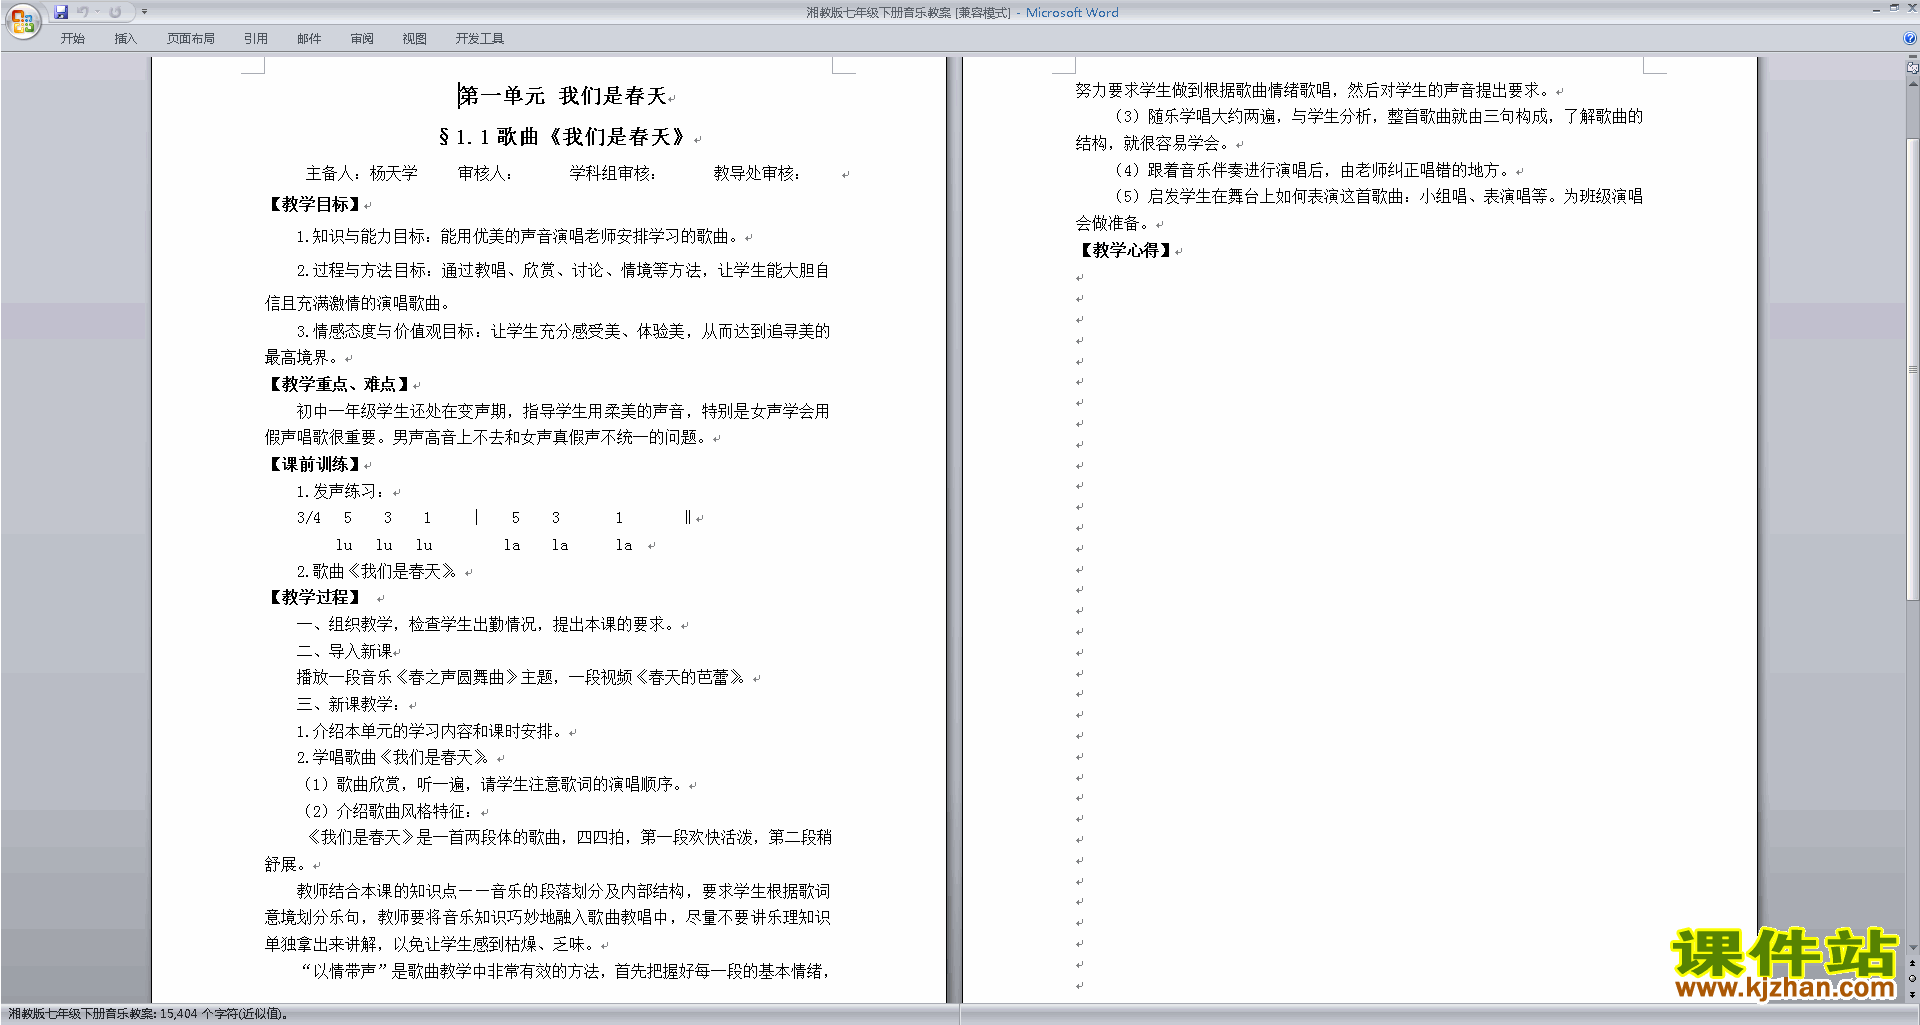Click the word count in status bar
This screenshot has height=1025, width=1920.
pos(149,1014)
